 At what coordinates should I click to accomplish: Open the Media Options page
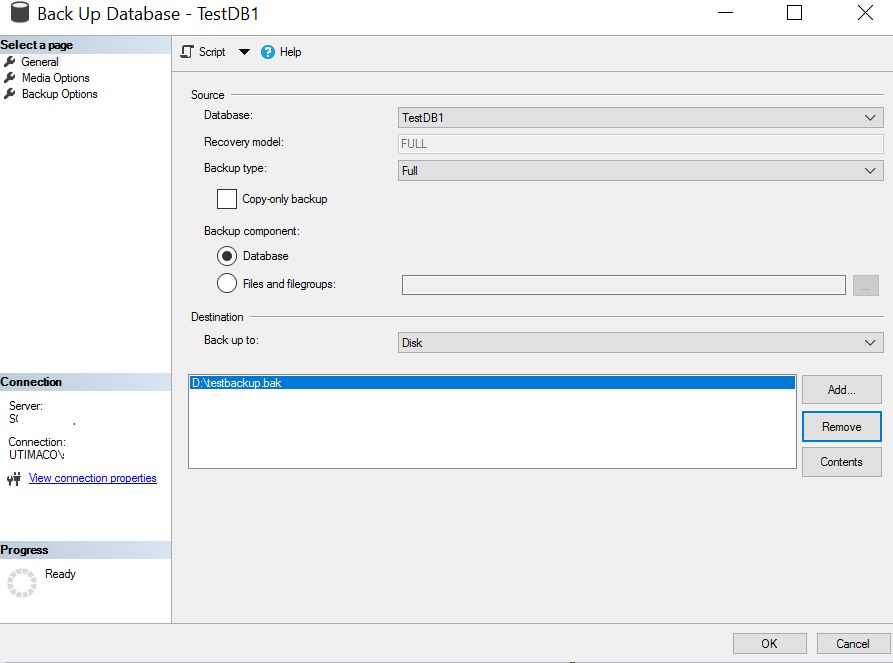[55, 77]
